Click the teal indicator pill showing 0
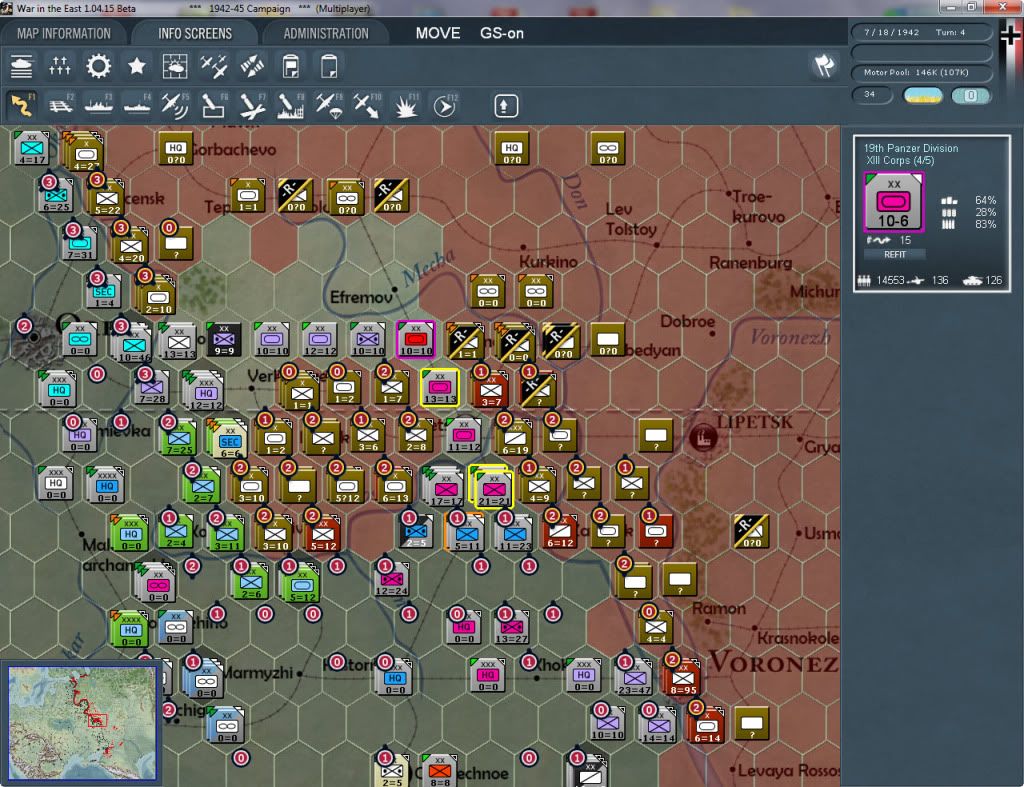 pyautogui.click(x=970, y=95)
